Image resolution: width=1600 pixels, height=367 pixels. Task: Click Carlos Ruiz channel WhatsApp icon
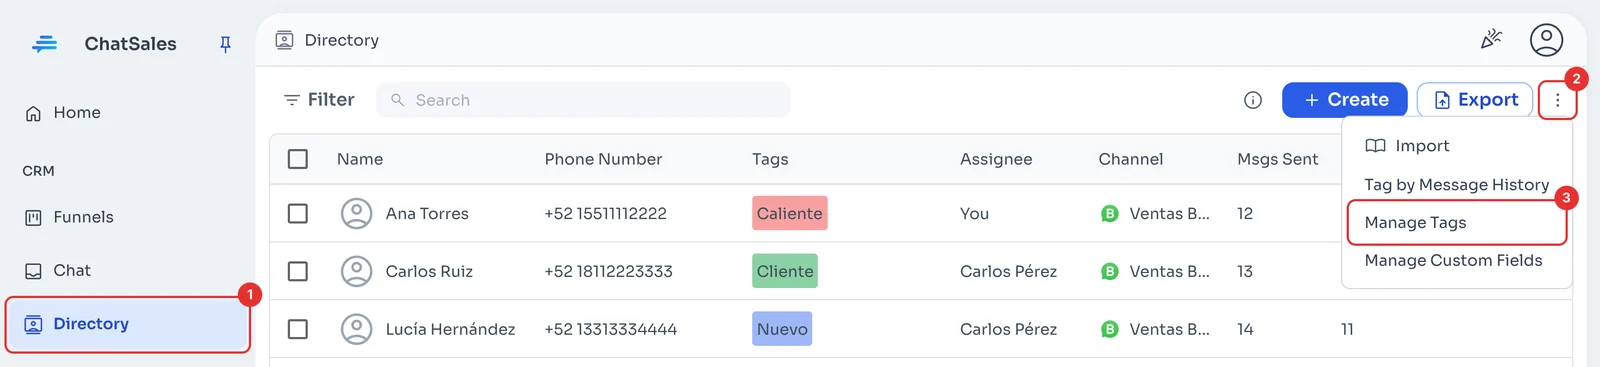(1109, 272)
